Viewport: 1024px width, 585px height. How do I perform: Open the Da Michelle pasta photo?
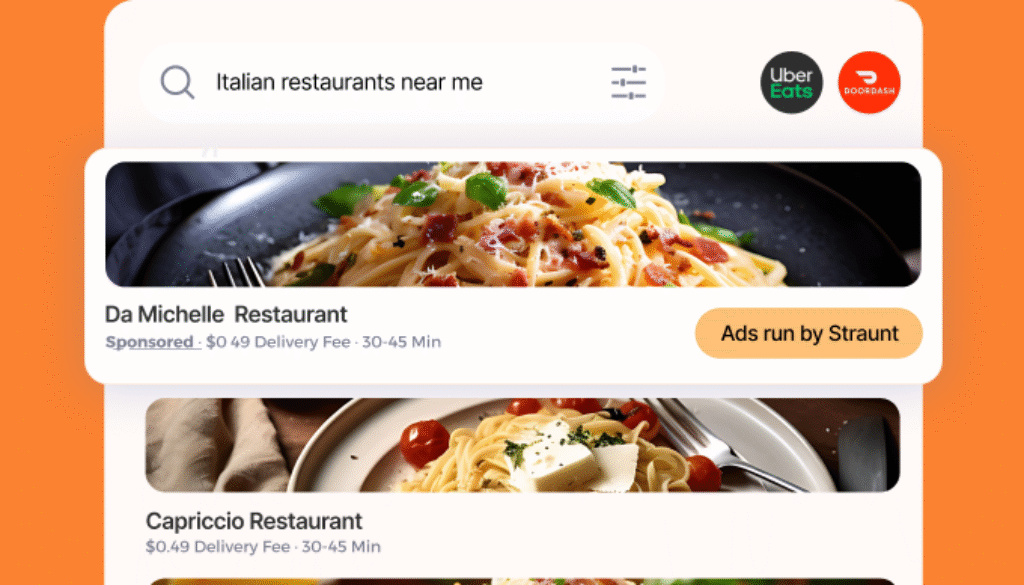point(513,224)
